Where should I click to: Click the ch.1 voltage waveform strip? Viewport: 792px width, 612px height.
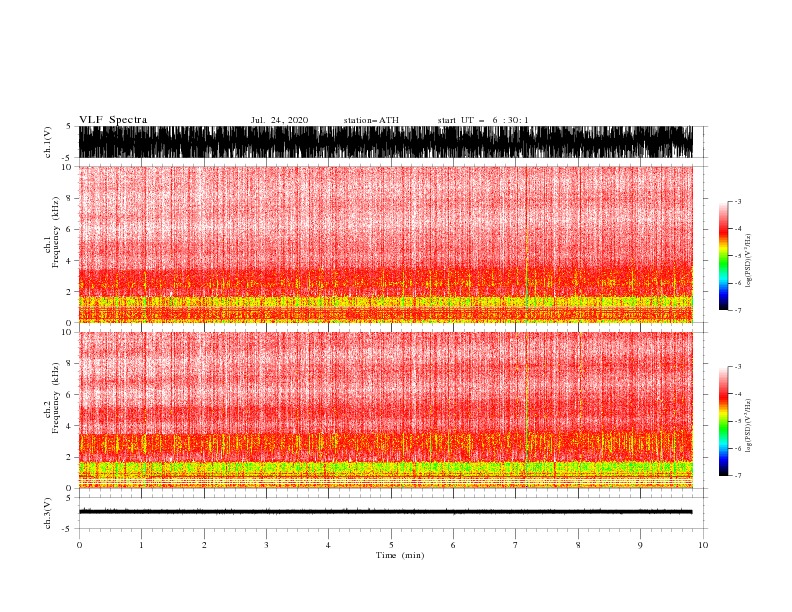pyautogui.click(x=386, y=142)
